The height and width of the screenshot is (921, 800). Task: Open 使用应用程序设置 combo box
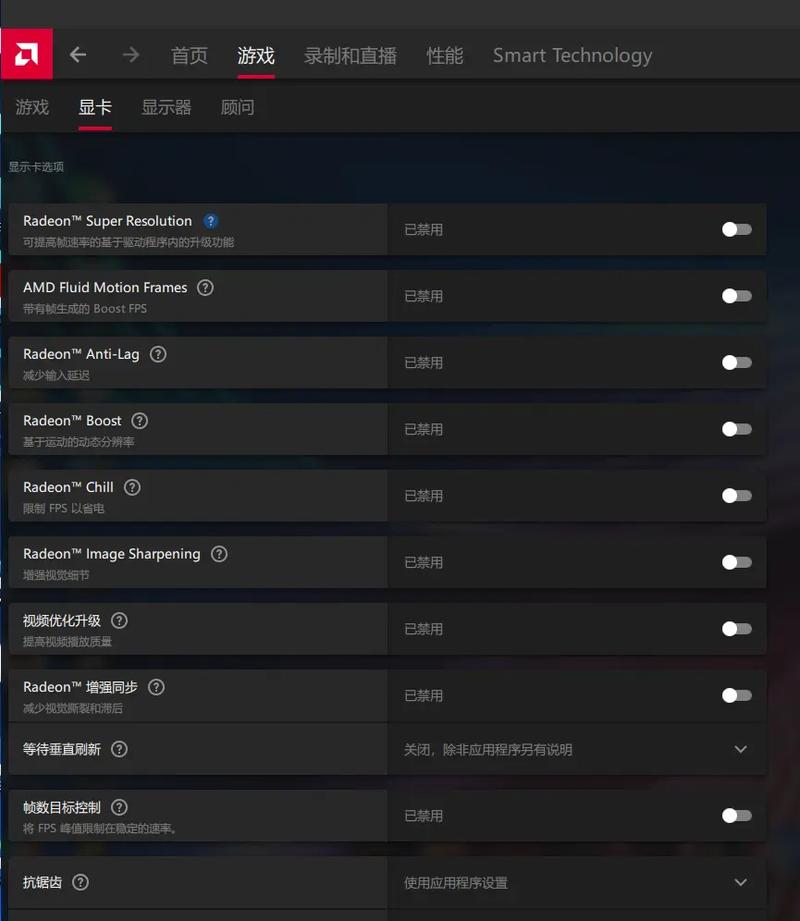pyautogui.click(x=577, y=882)
